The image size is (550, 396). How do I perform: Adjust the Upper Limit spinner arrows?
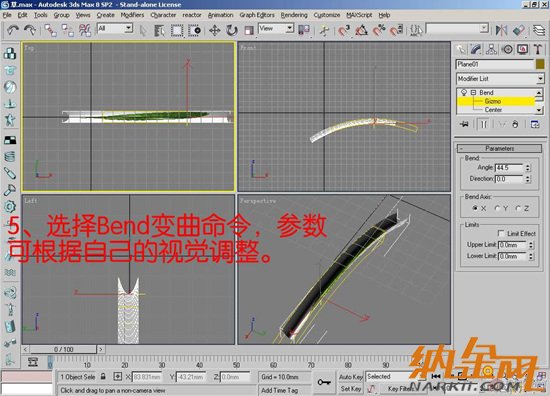coord(531,245)
